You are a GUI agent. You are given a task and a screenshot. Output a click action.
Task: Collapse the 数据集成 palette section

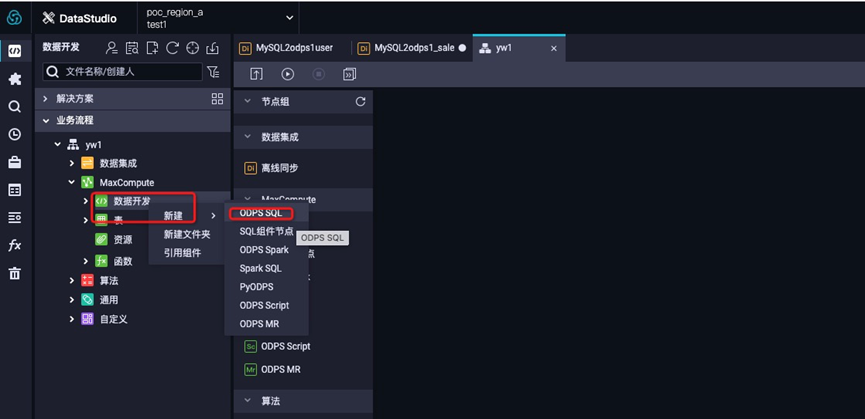248,137
